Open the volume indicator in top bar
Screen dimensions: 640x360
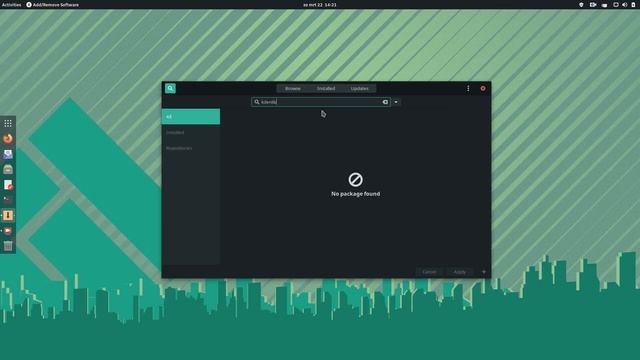[x=624, y=5]
